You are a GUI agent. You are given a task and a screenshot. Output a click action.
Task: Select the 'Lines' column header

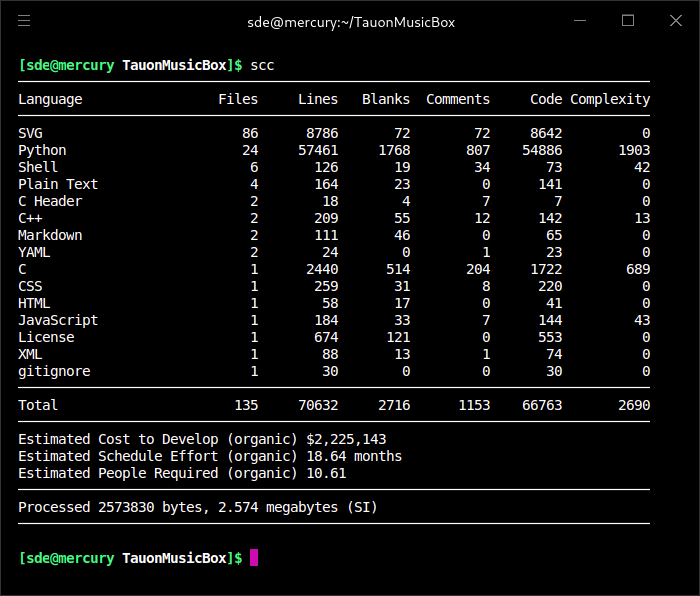318,99
